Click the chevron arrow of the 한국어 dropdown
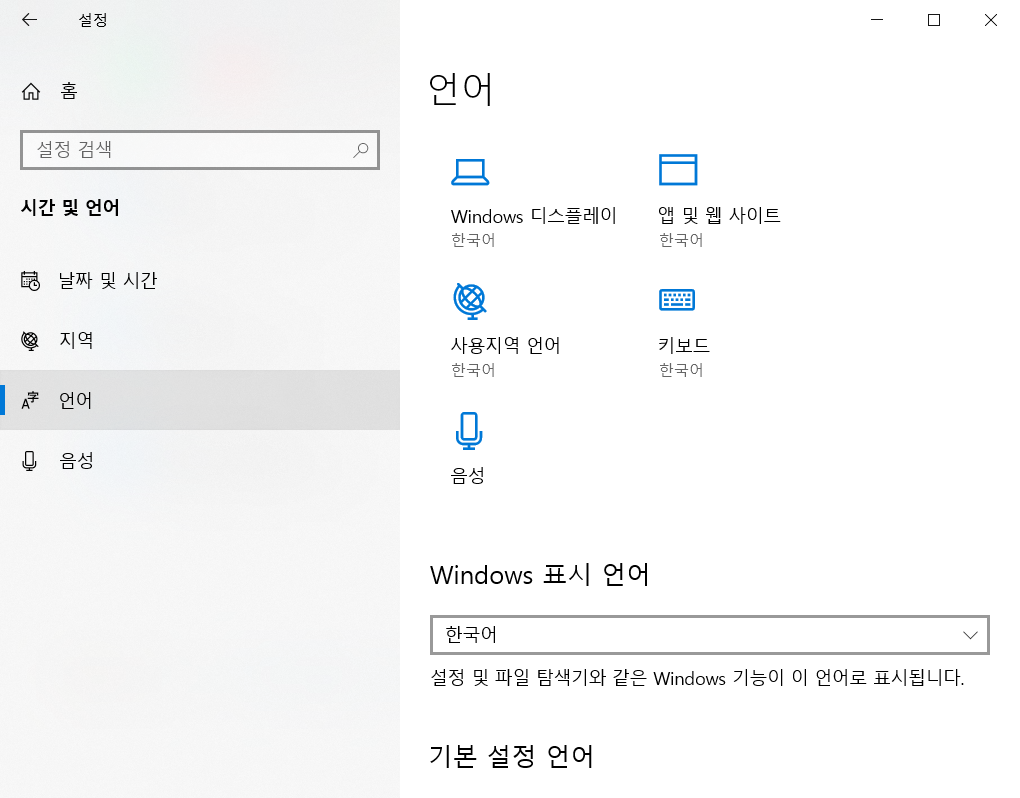 tap(970, 635)
